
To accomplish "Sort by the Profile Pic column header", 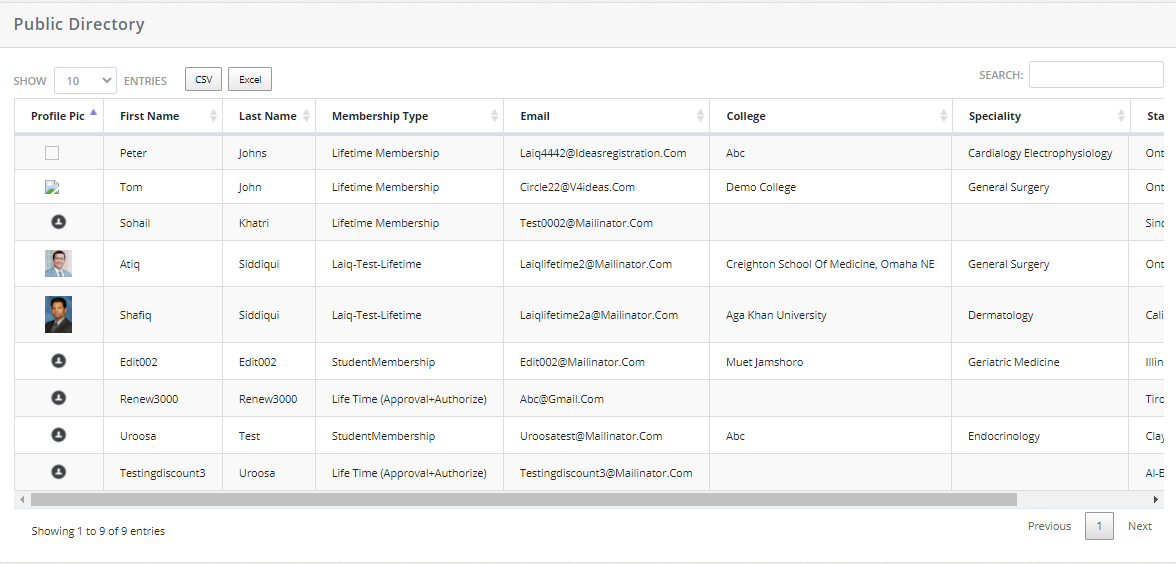I will click(58, 116).
